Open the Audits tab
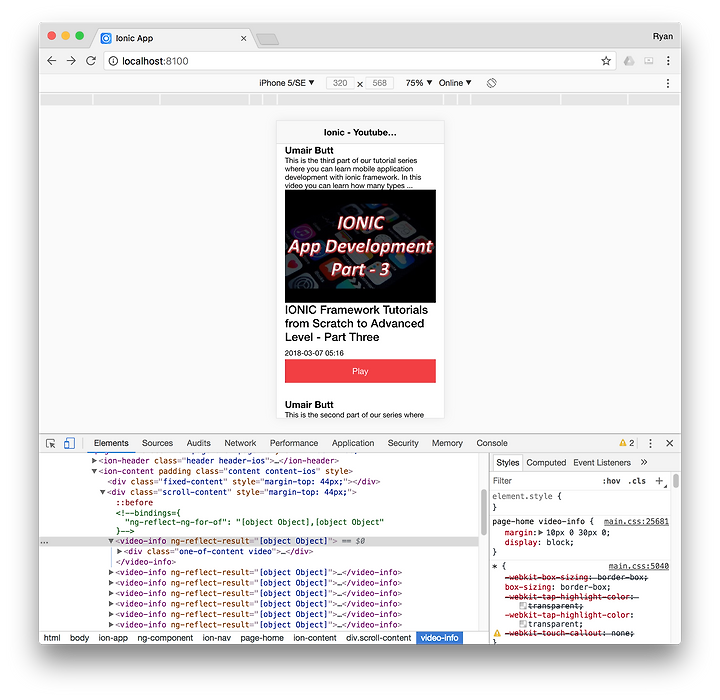 (198, 443)
